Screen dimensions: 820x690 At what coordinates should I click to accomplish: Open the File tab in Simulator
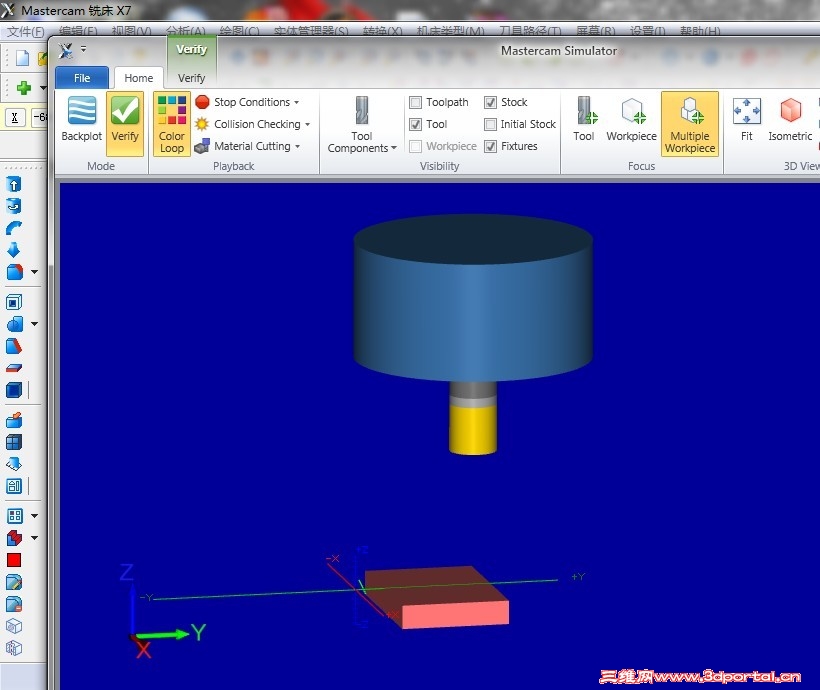click(x=82, y=78)
